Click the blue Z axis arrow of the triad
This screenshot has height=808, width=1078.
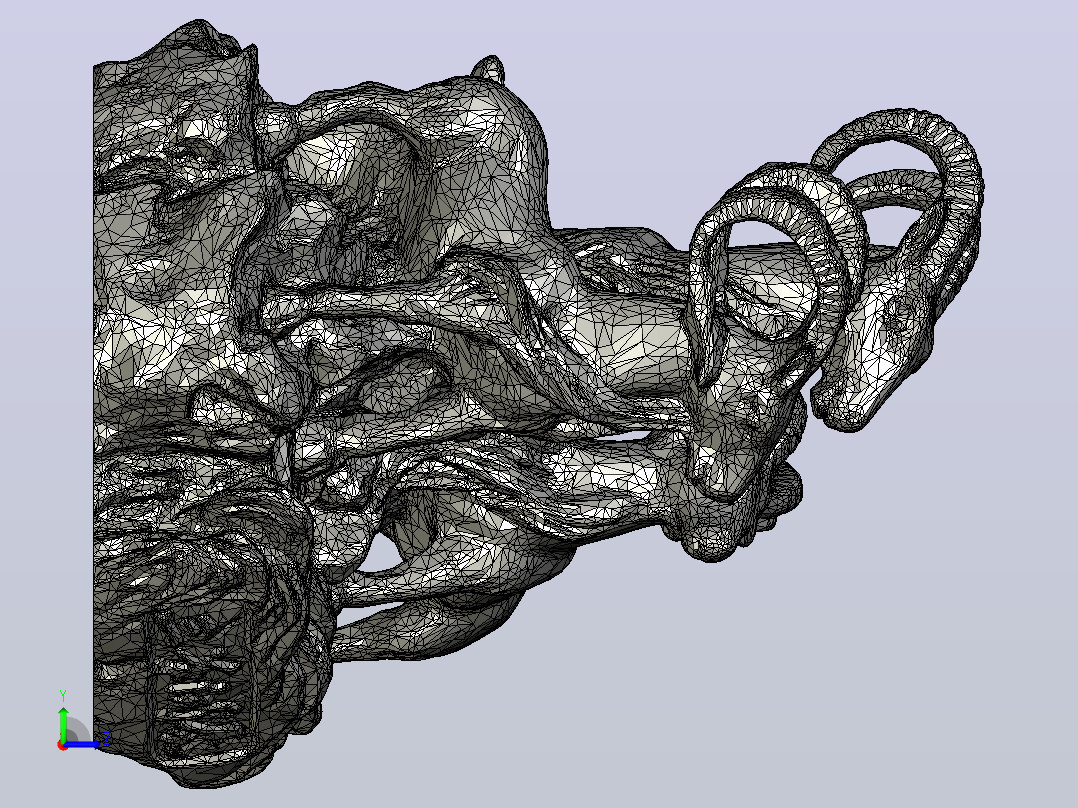pos(84,744)
